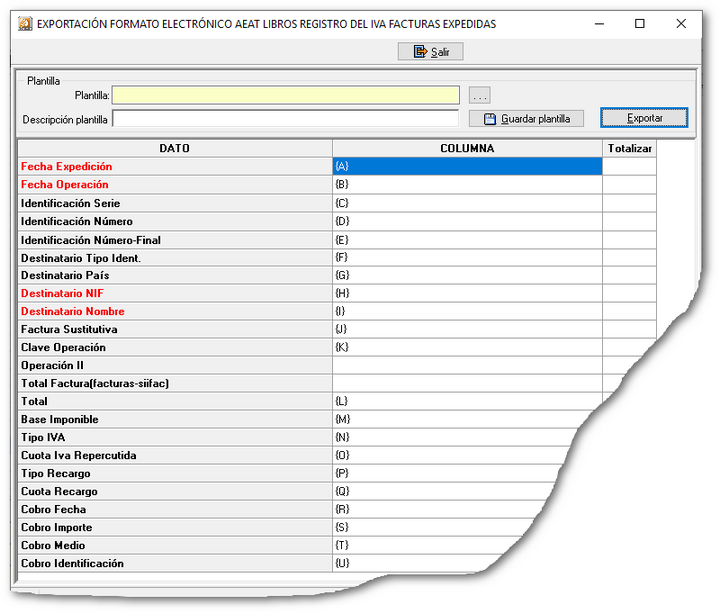Select the Identificación Serie row label

coord(175,203)
